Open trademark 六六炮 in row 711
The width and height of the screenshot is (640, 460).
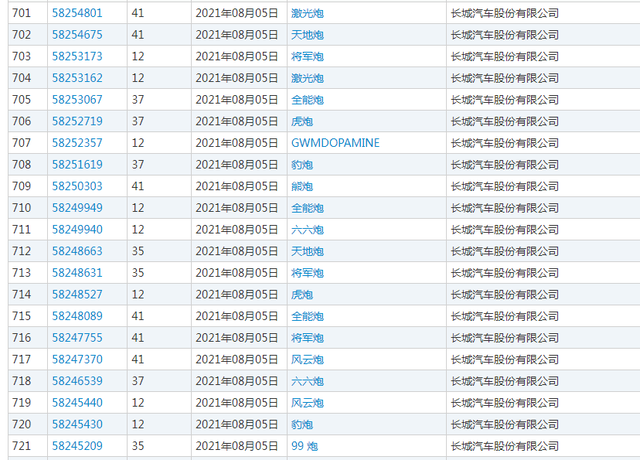307,229
